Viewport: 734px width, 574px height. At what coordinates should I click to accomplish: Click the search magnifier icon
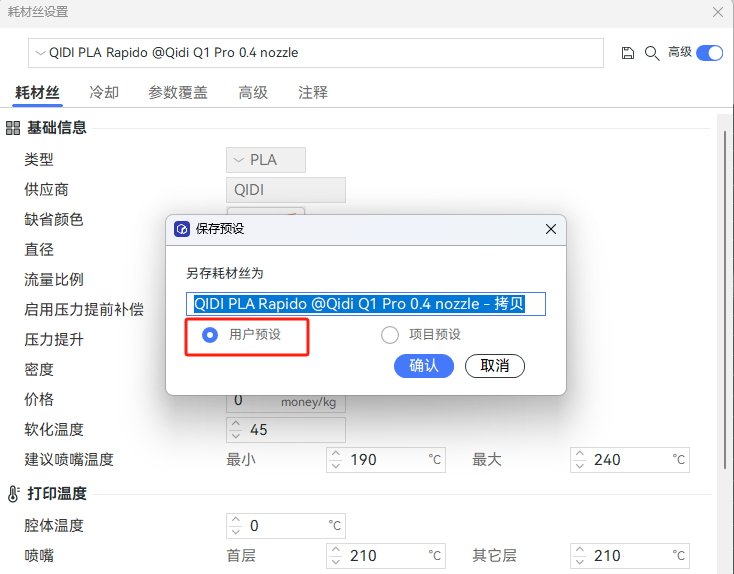pos(651,53)
